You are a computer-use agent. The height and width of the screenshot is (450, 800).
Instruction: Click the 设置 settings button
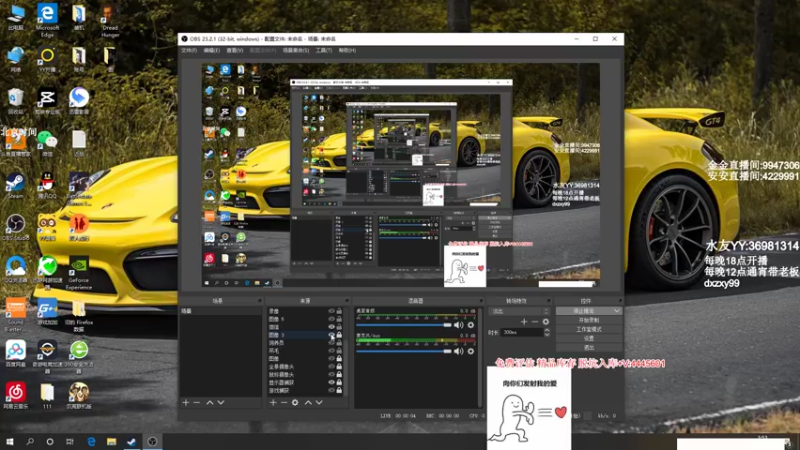(x=588, y=338)
